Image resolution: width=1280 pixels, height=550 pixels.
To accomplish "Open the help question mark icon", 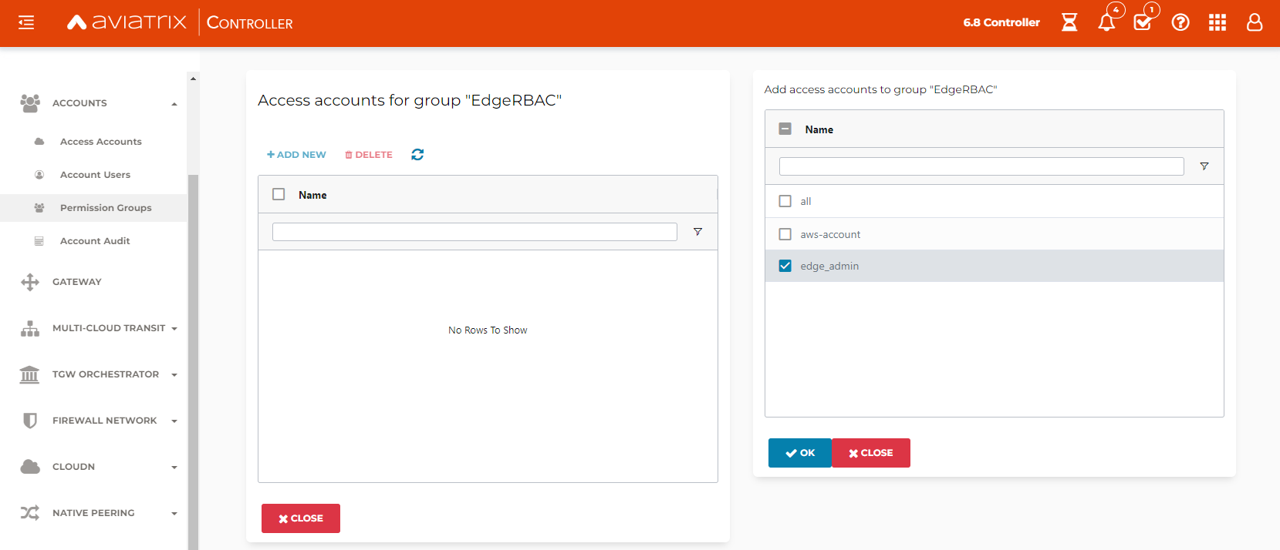I will pos(1180,22).
